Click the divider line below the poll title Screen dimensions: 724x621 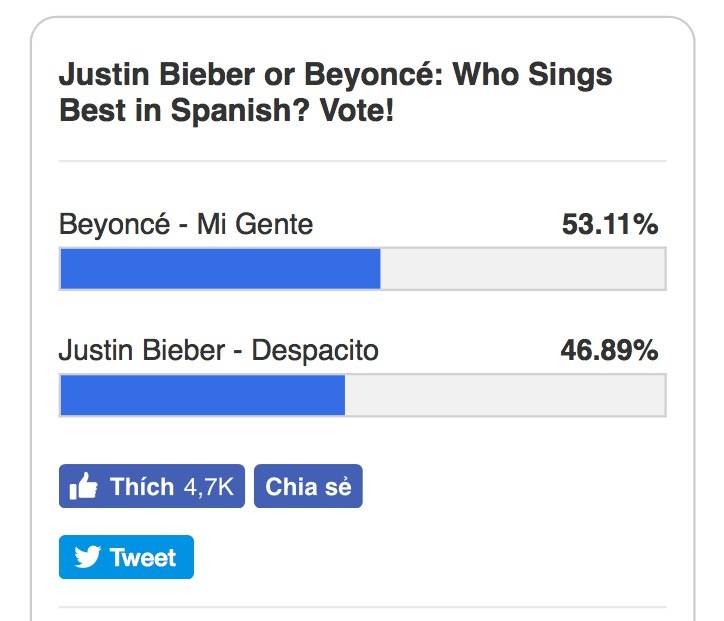(x=362, y=161)
